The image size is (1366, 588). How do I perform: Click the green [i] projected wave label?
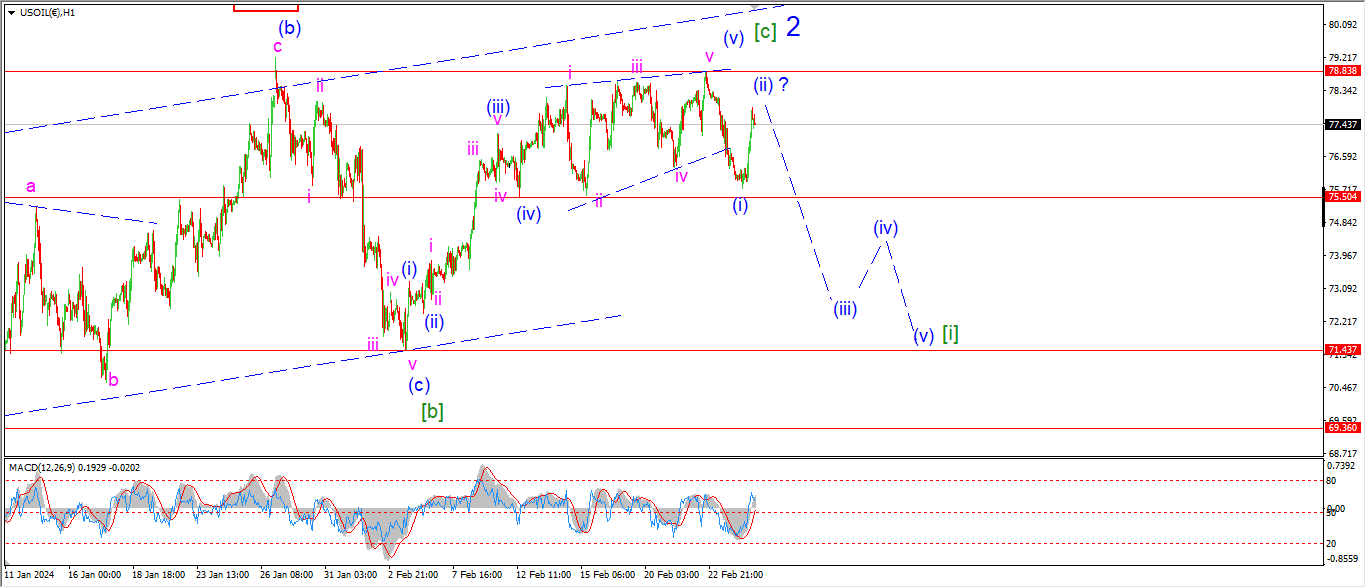point(950,334)
